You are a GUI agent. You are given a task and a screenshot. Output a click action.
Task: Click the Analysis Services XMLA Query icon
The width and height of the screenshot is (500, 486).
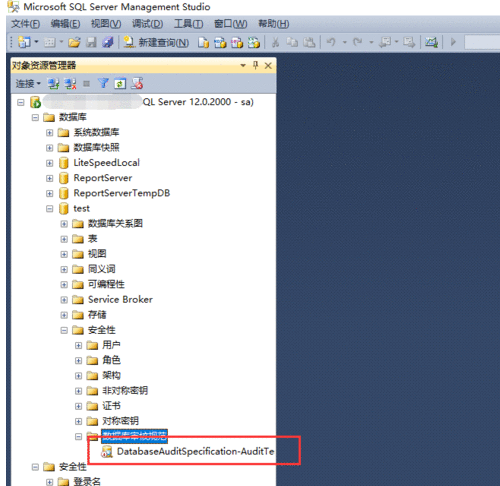(254, 42)
